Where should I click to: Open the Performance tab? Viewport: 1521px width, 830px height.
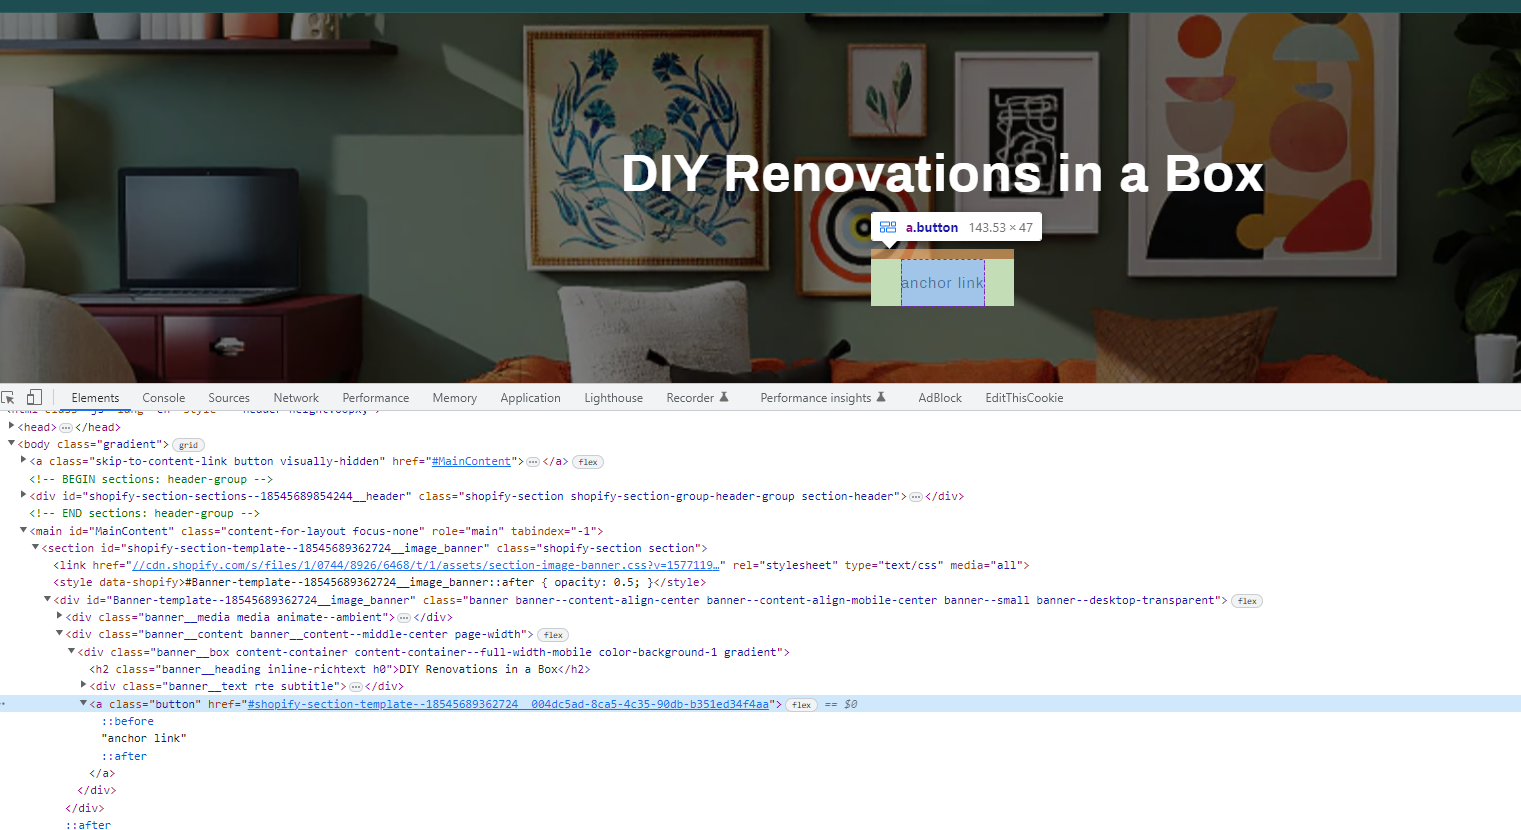tap(376, 398)
